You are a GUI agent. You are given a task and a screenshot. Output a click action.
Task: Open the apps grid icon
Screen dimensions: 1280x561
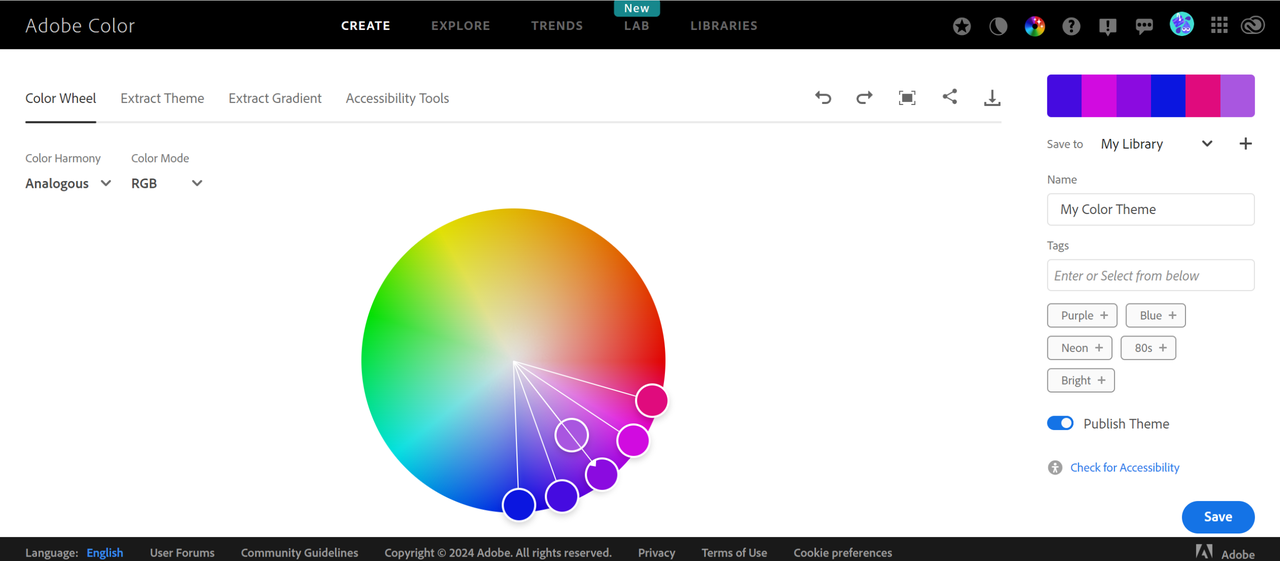[1219, 27]
